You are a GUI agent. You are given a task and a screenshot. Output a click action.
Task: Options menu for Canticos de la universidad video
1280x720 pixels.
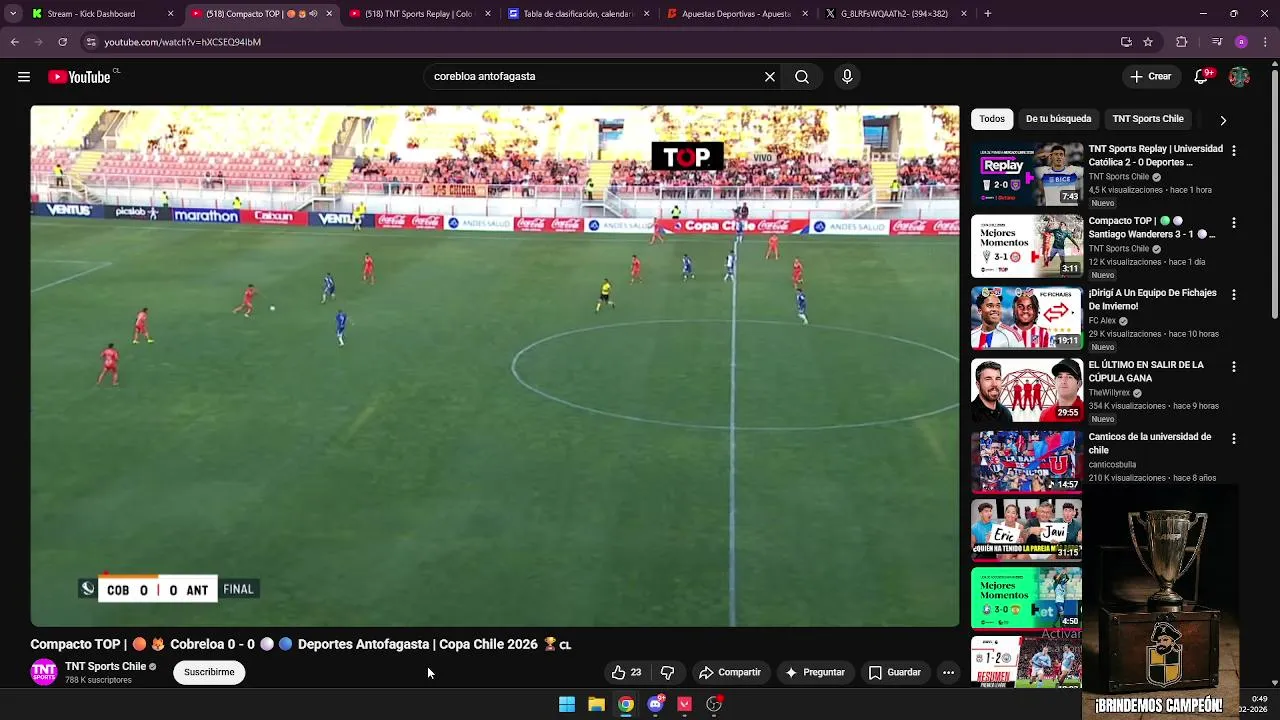[1233, 438]
